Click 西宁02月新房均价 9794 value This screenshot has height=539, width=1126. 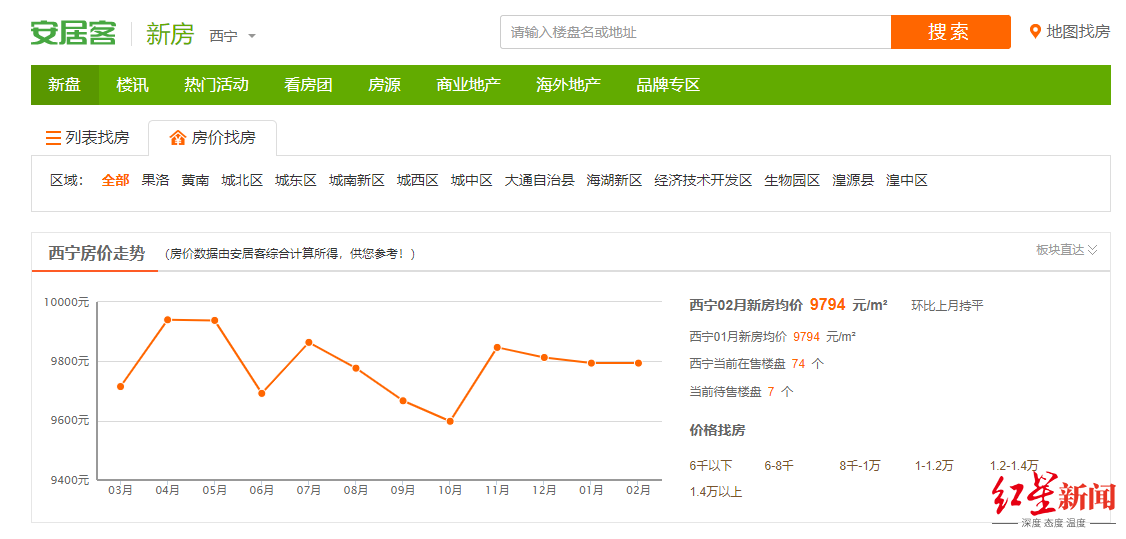(x=827, y=305)
